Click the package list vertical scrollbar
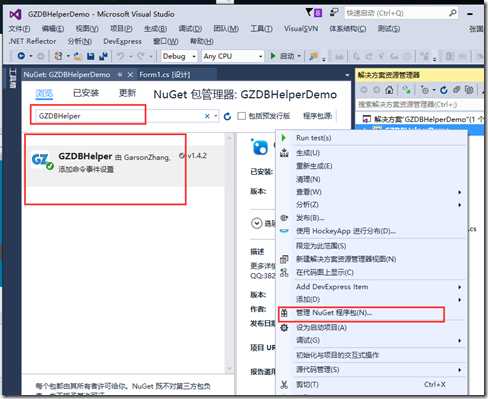The image size is (488, 399). point(229,253)
